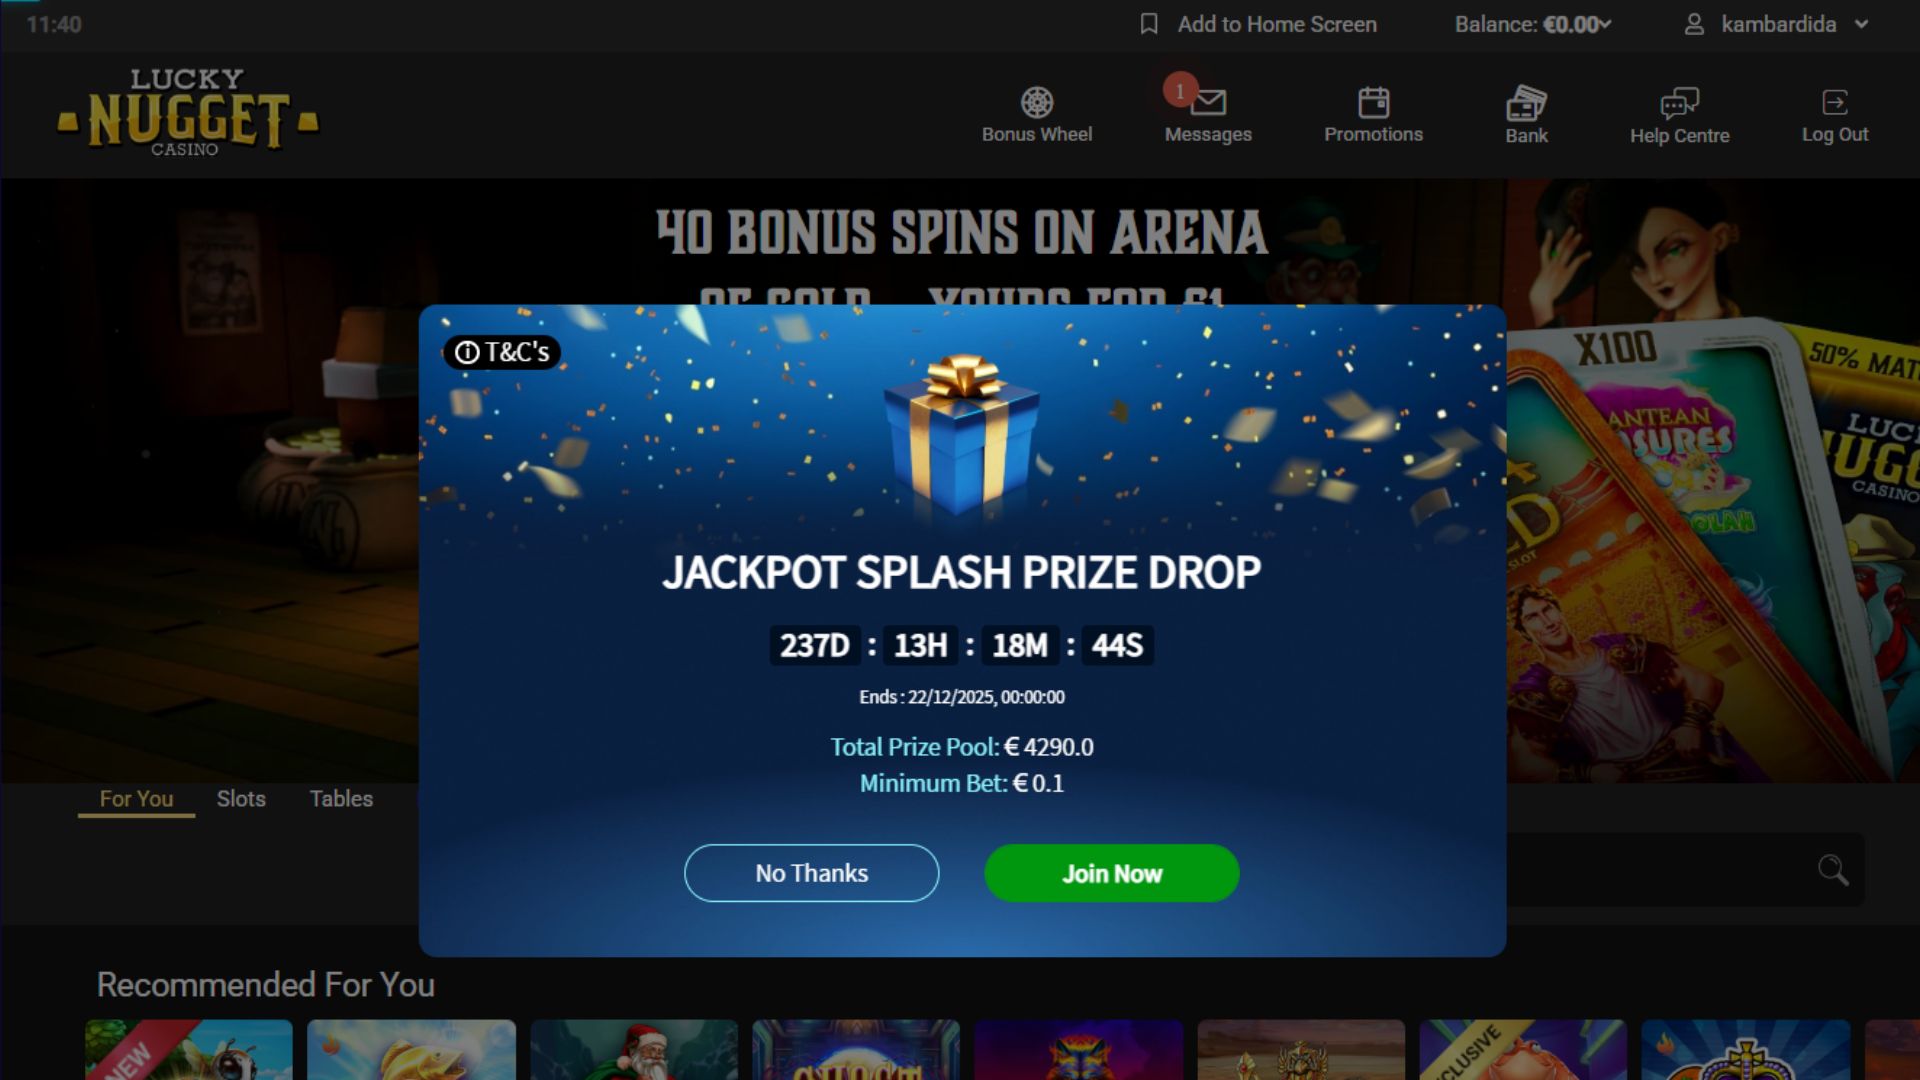The width and height of the screenshot is (1920, 1080).
Task: Open the Bonus Wheel icon
Action: (x=1037, y=102)
